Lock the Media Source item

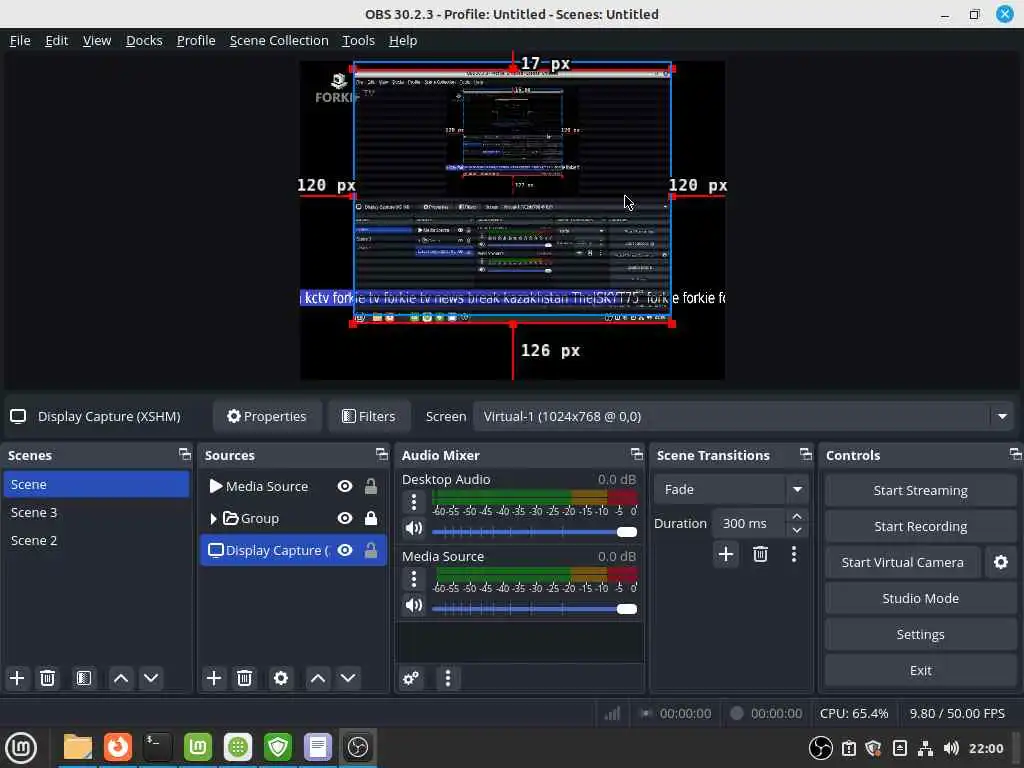(x=370, y=486)
